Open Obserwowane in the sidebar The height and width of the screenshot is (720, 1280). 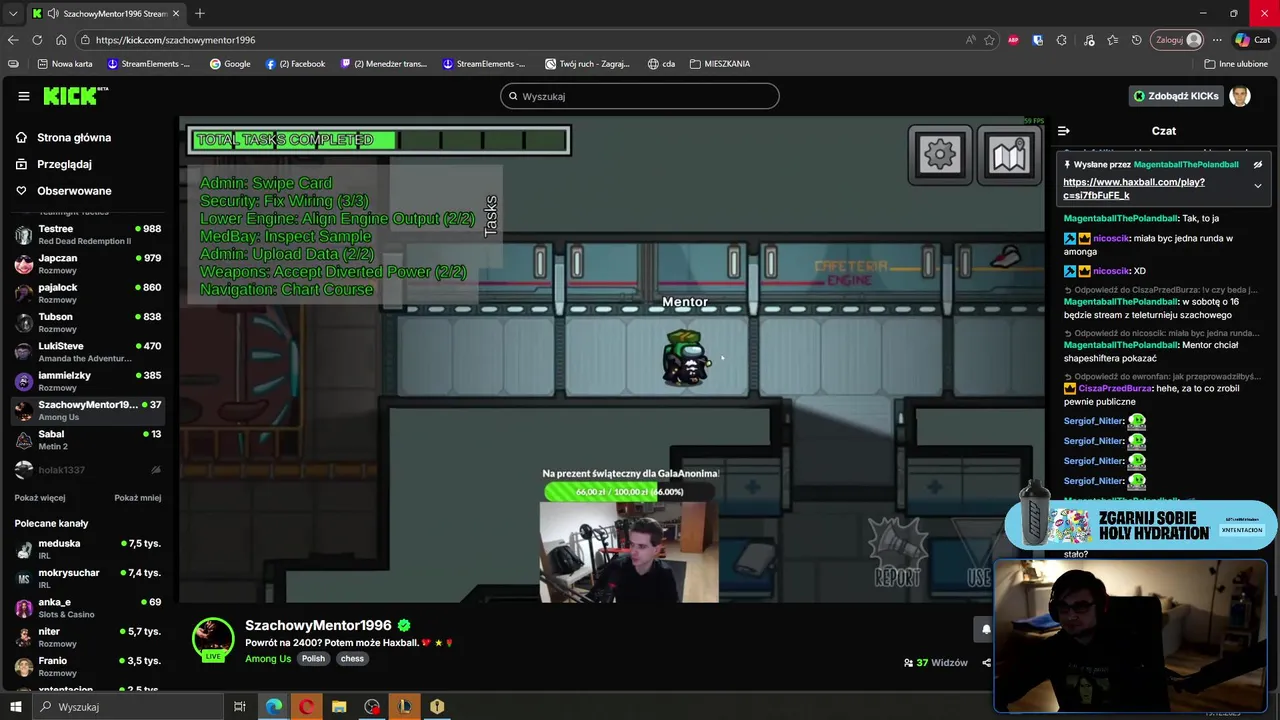pos(63,190)
